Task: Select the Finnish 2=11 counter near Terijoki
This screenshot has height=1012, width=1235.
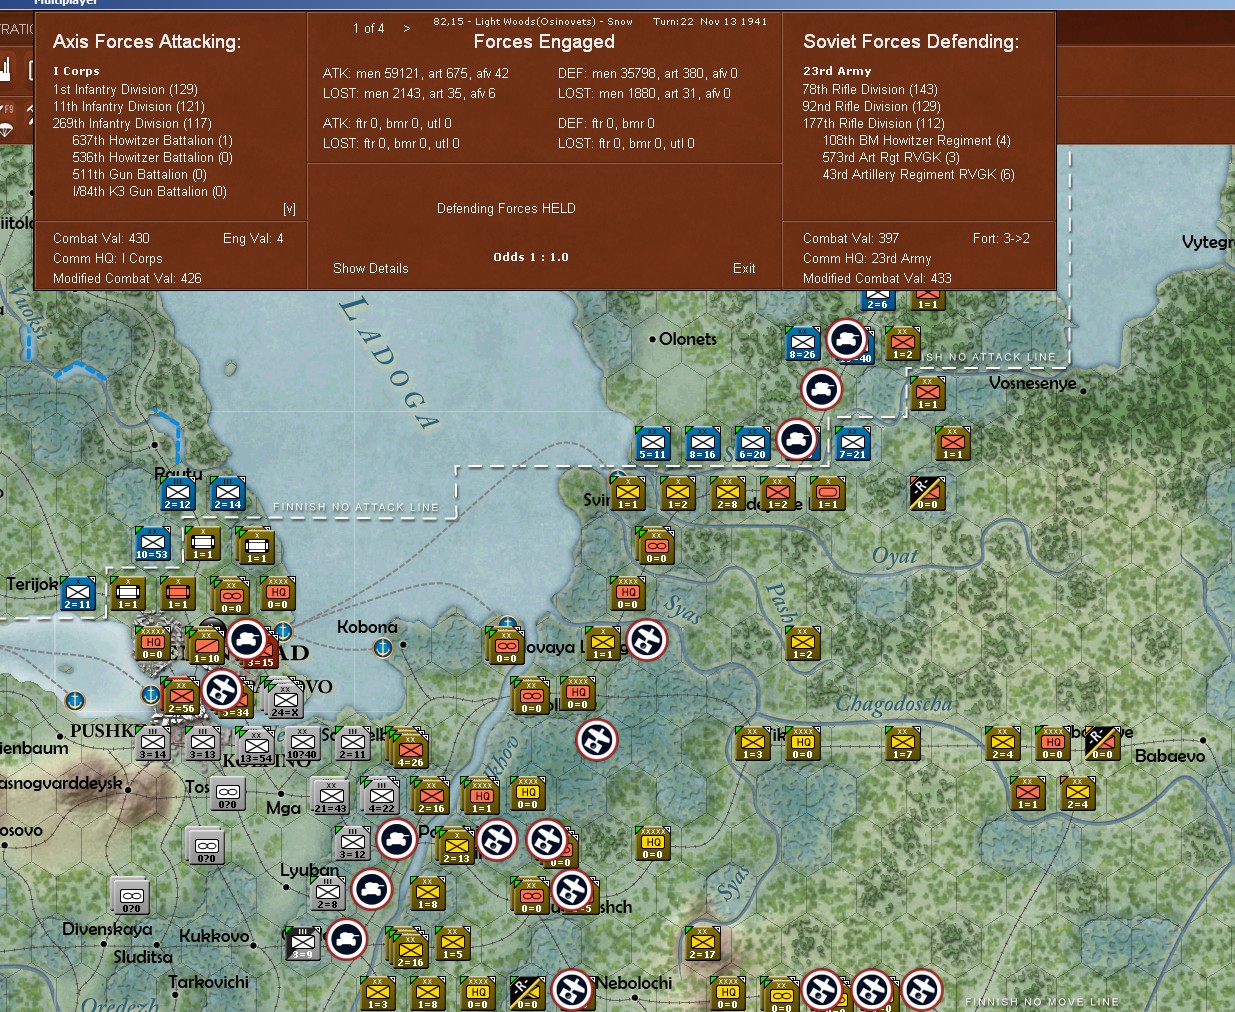Action: (78, 594)
